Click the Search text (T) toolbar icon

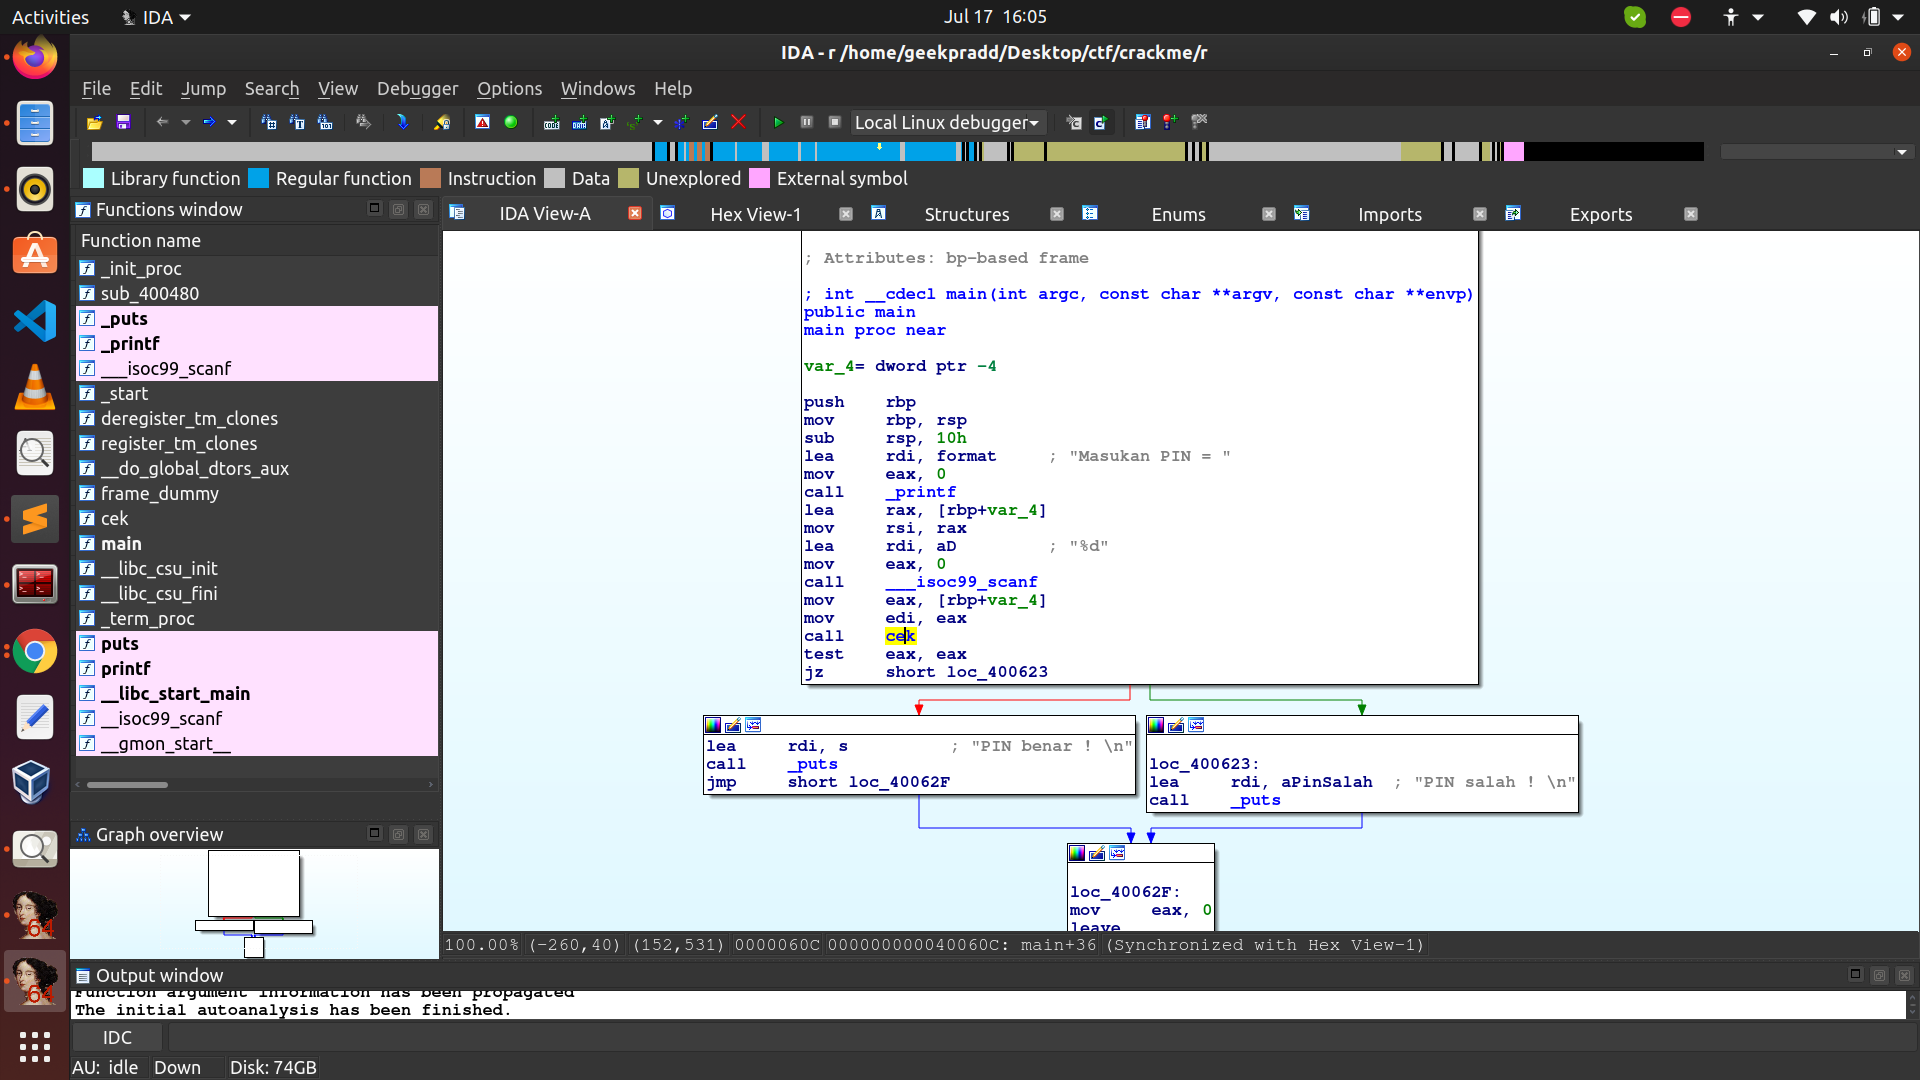(297, 122)
